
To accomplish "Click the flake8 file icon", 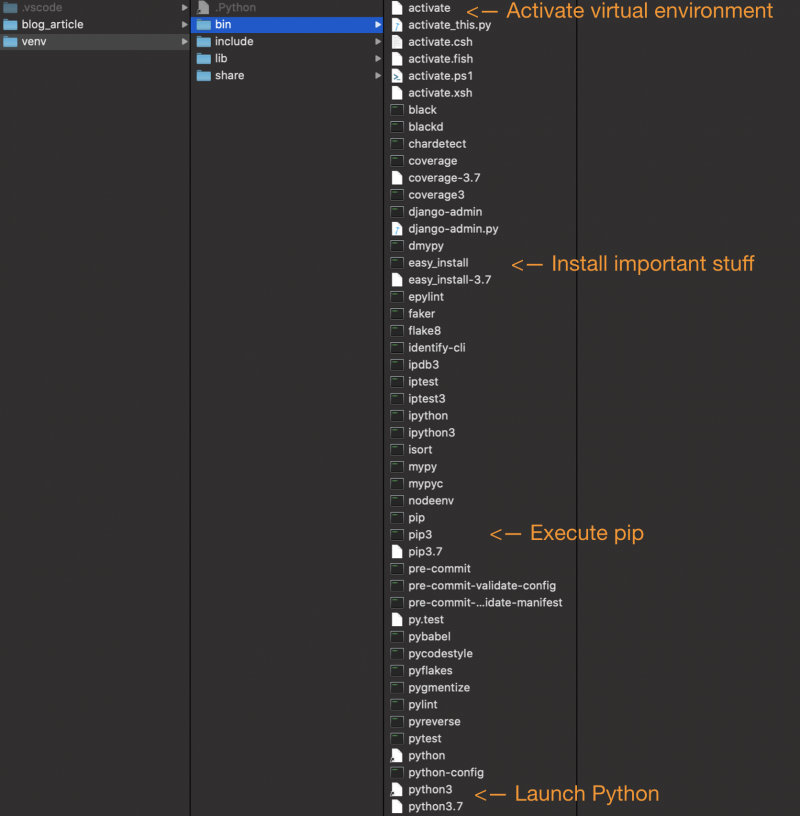I will click(x=397, y=330).
